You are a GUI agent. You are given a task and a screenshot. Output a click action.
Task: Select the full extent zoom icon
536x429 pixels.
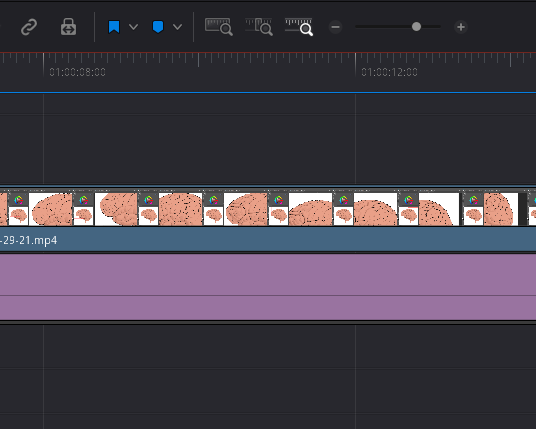(219, 27)
